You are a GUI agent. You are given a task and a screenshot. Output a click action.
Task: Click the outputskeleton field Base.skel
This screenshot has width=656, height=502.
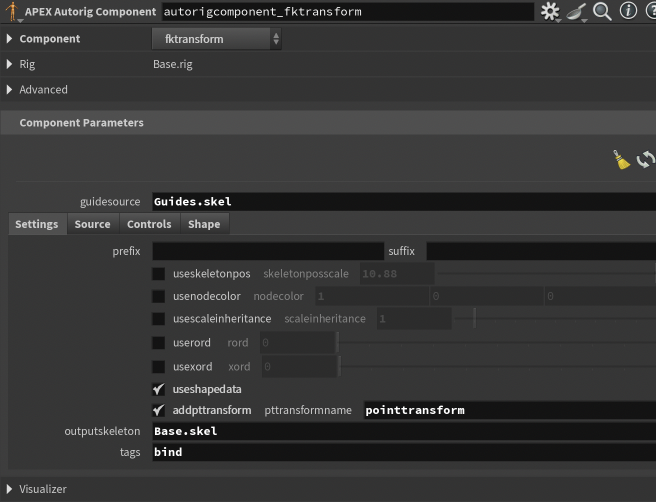point(404,431)
